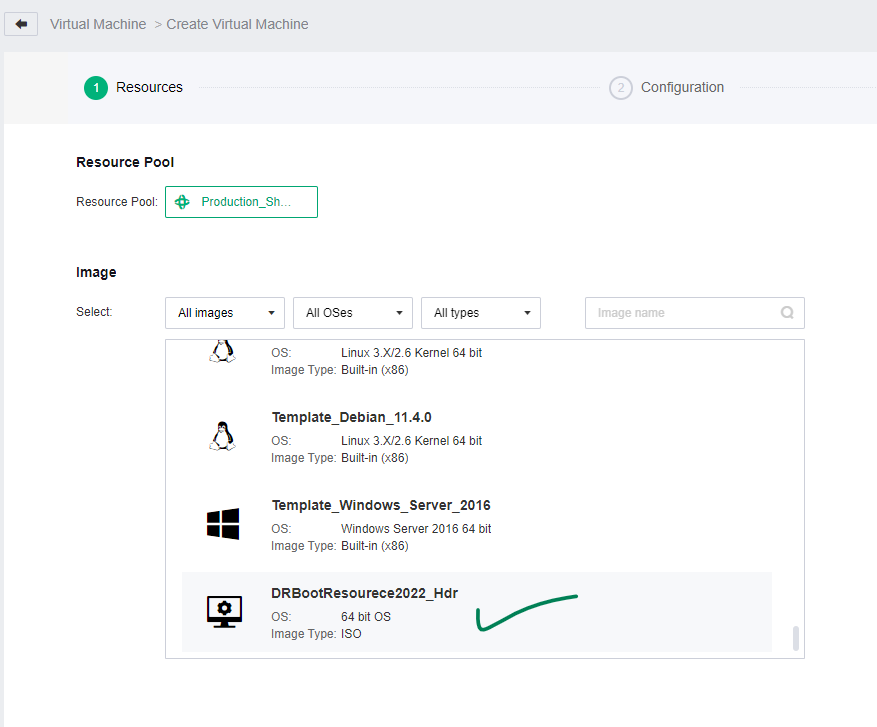
Task: Go to the Configuration step
Action: point(682,87)
